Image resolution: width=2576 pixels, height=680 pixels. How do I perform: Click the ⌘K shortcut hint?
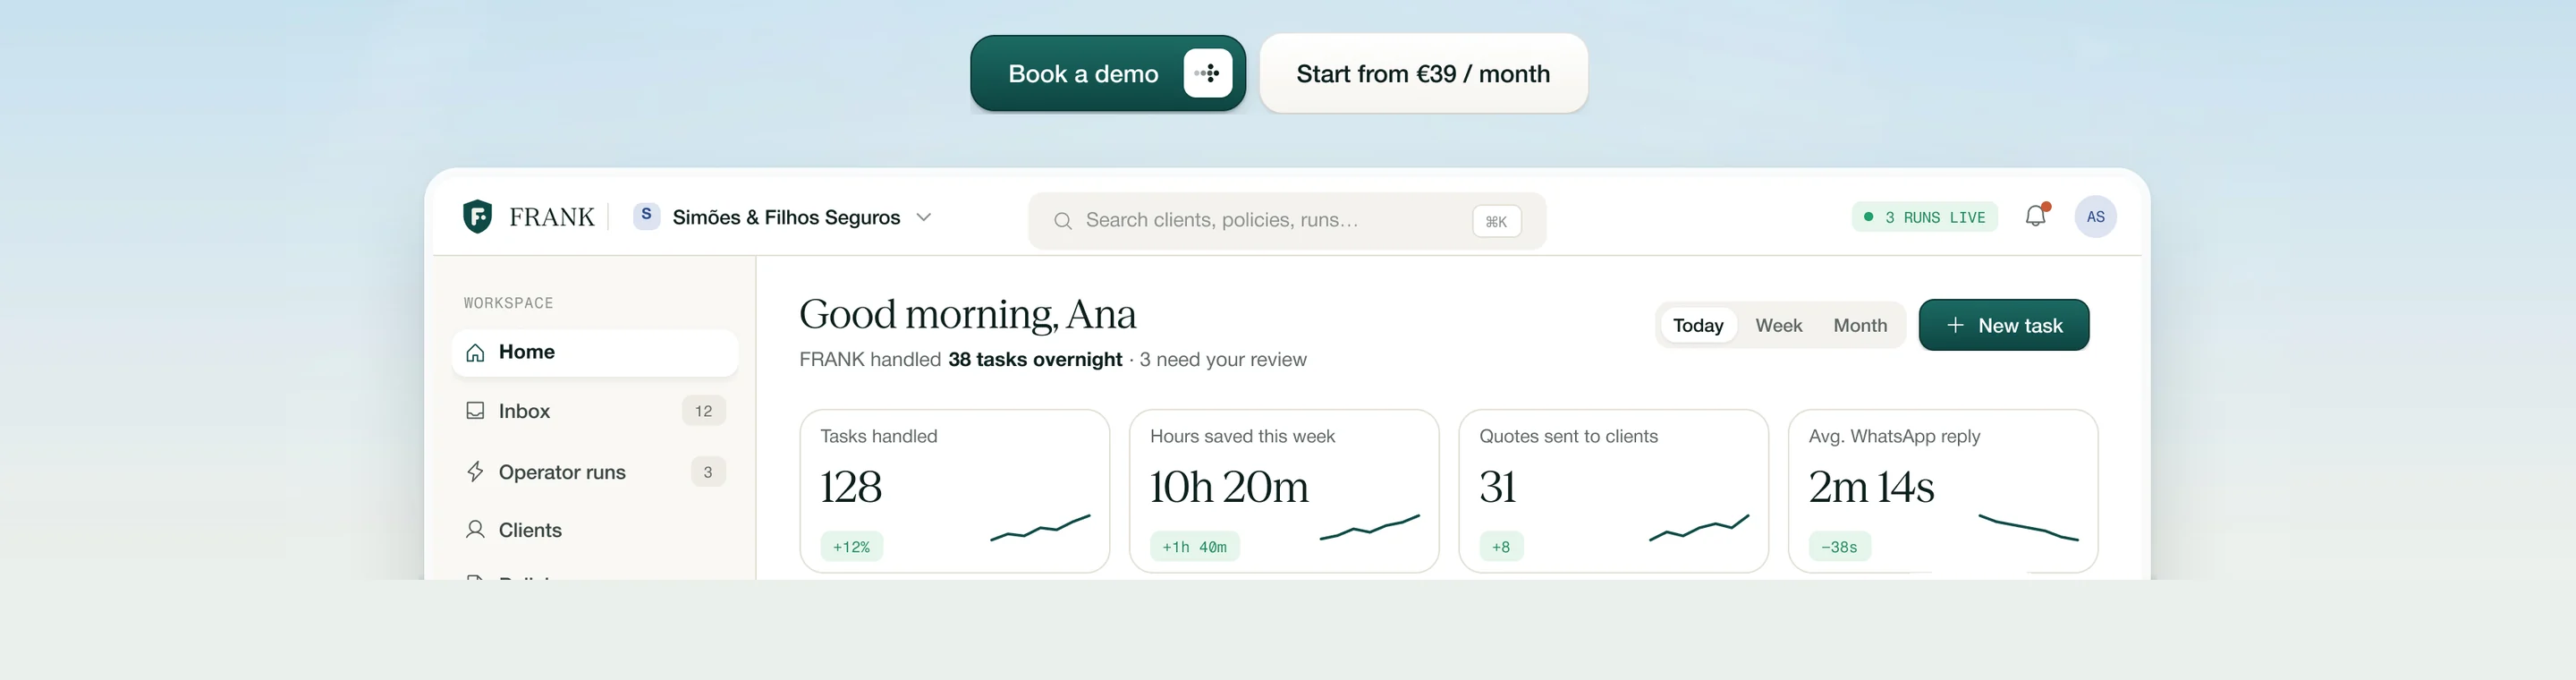(1496, 222)
